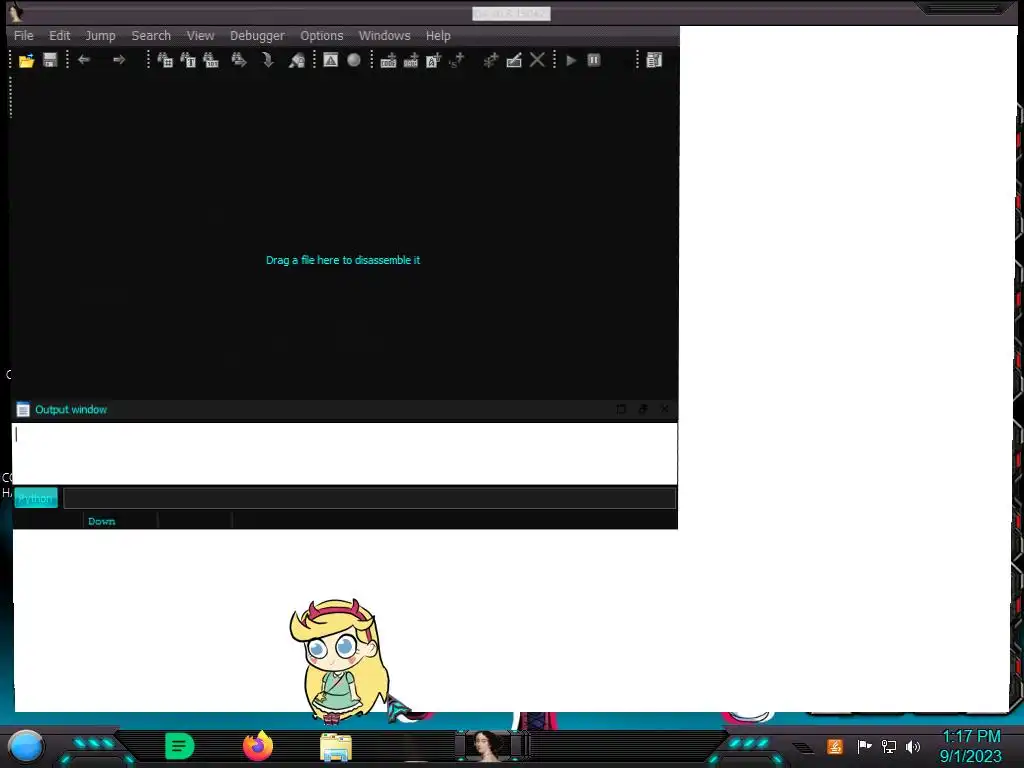Viewport: 1024px width, 768px height.
Task: Click the curved down arrow jump icon
Action: pos(268,60)
